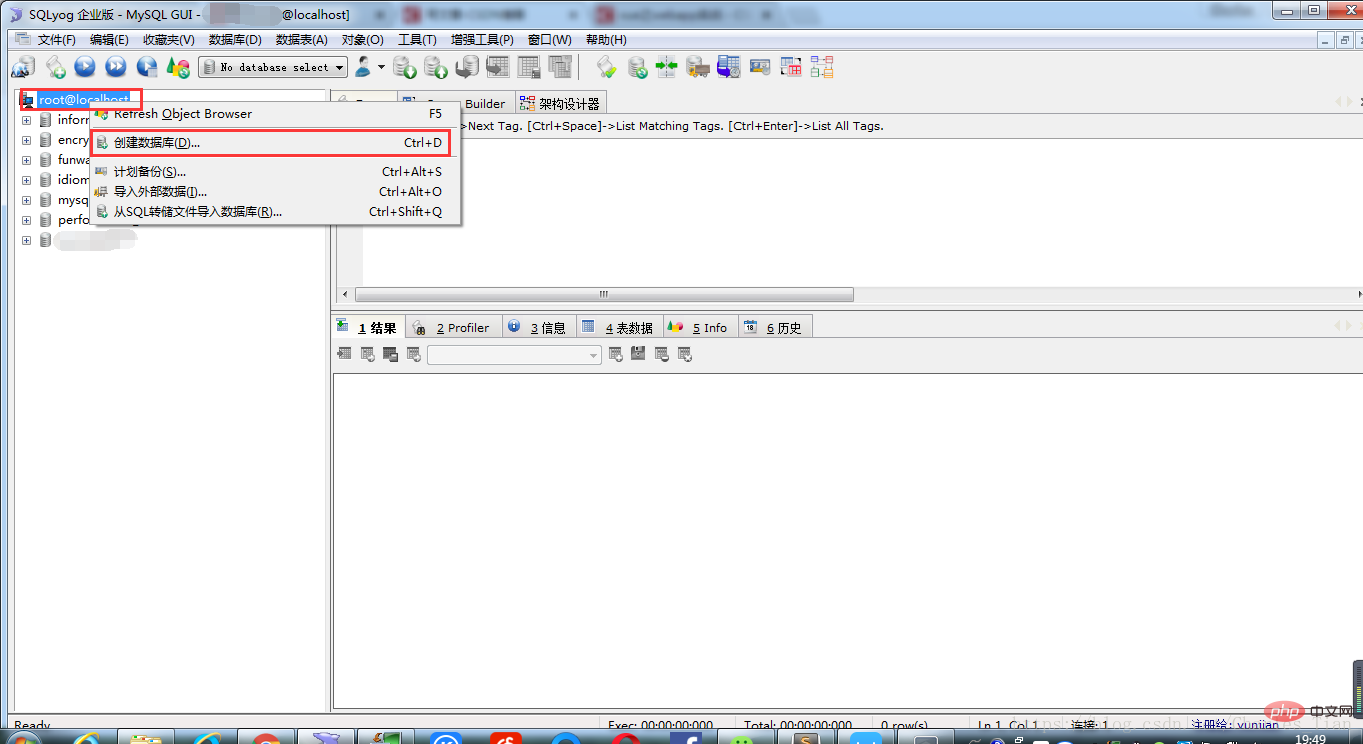The width and height of the screenshot is (1363, 744).
Task: Click the database with green up-arrow icon
Action: 435,67
